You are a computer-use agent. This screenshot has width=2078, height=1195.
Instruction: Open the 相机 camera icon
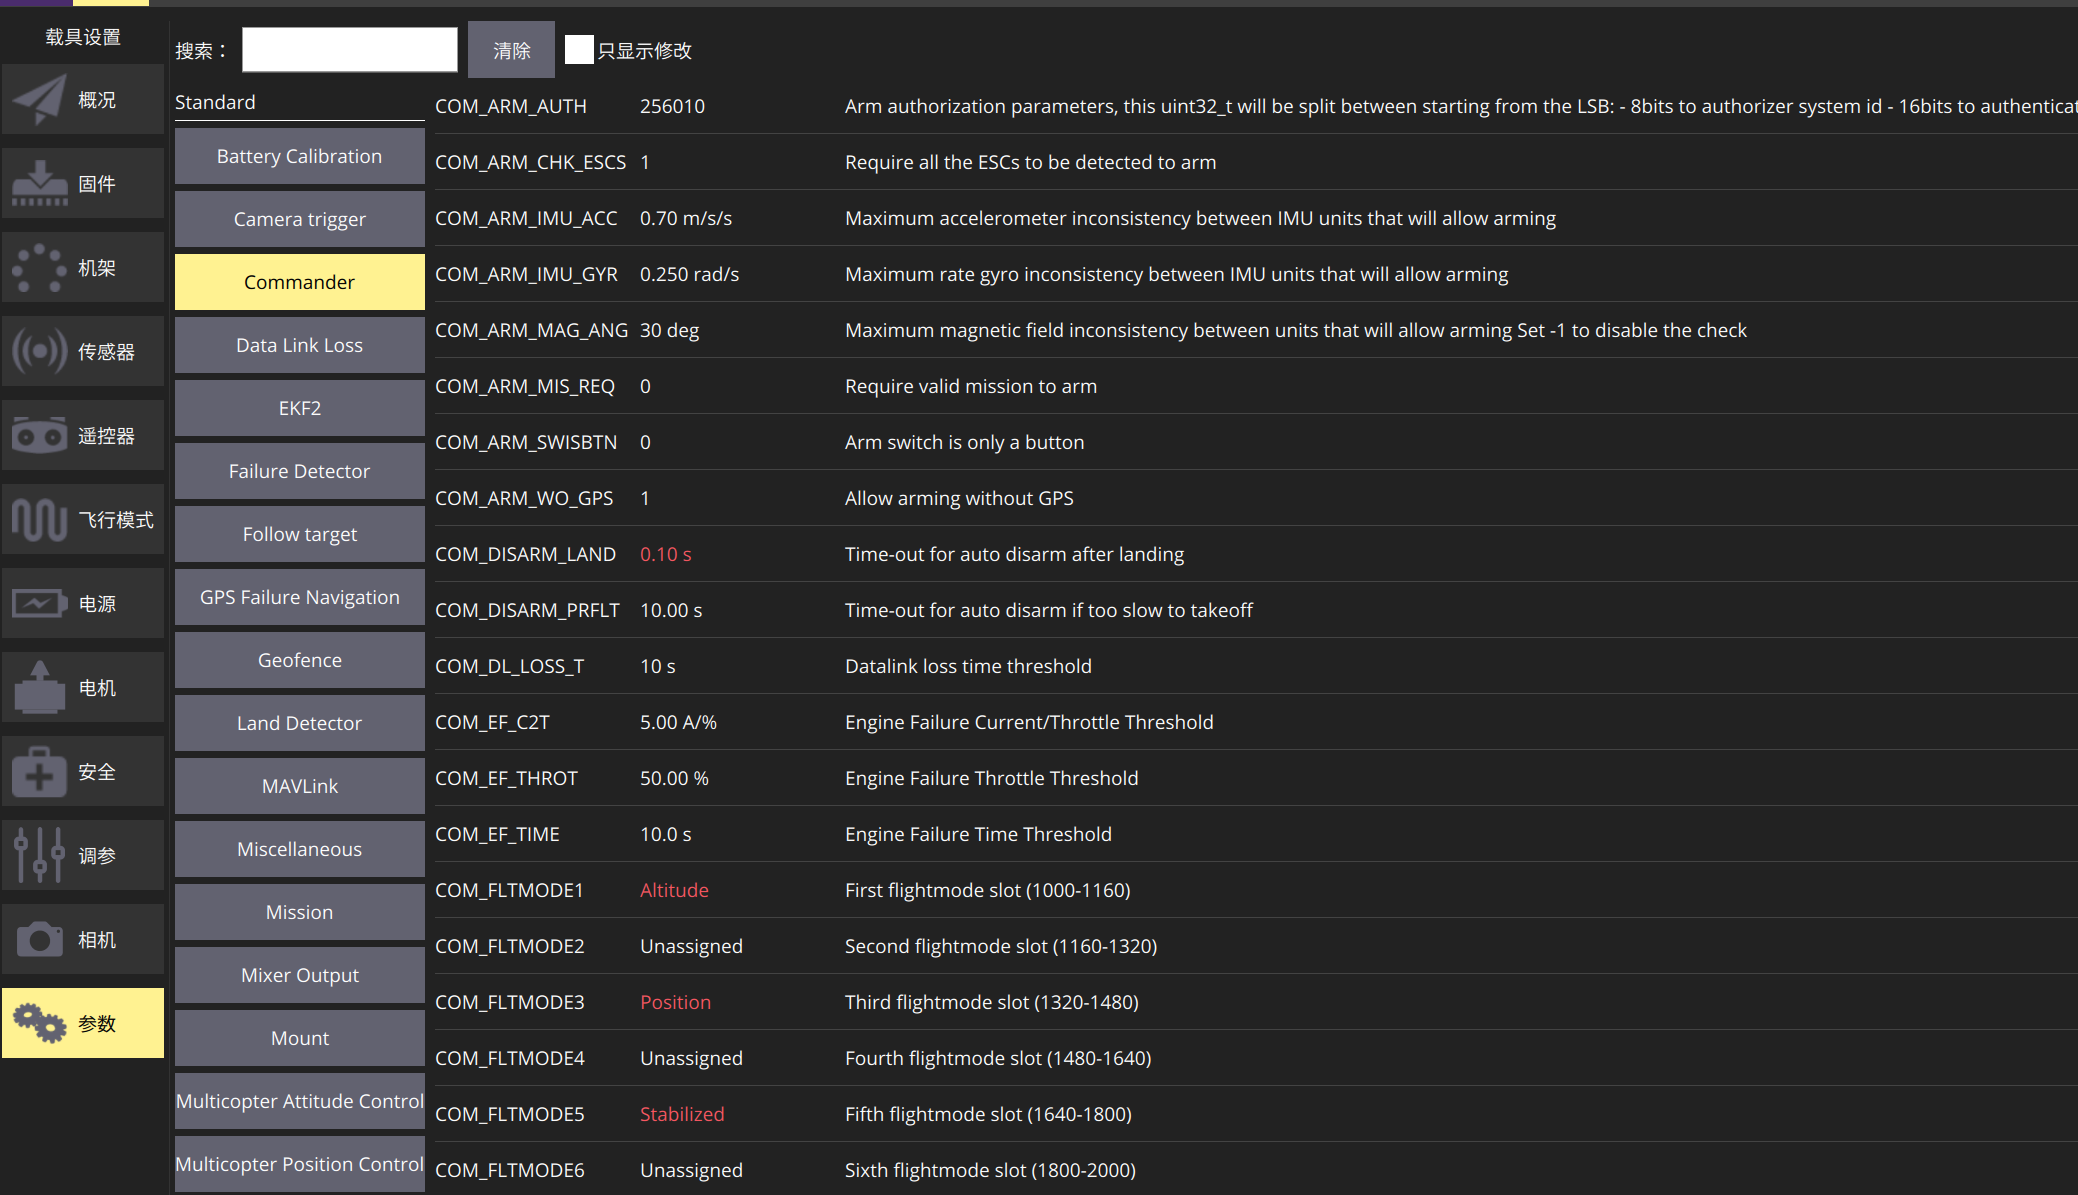40,940
